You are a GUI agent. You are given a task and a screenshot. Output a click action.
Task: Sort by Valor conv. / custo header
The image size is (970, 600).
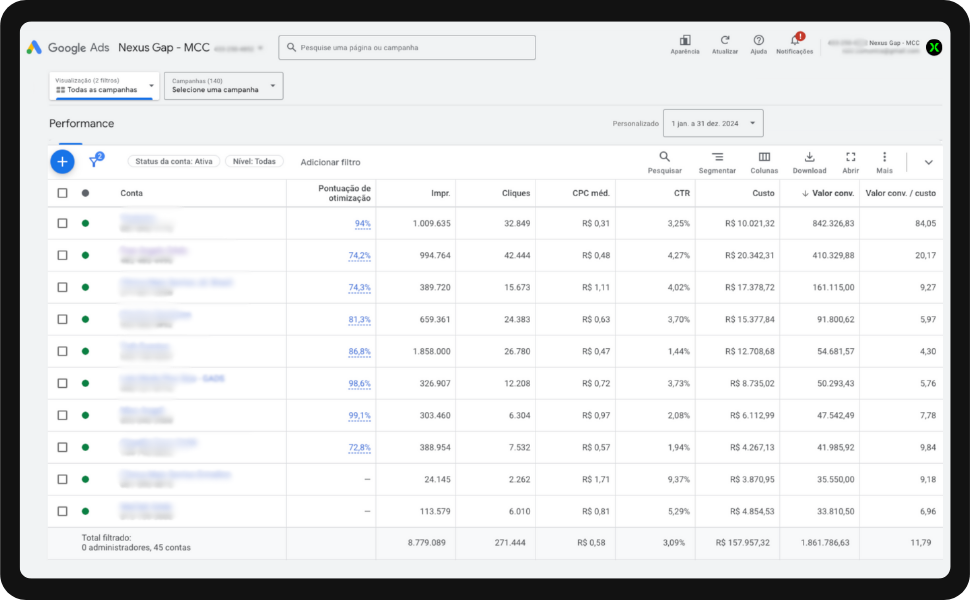(x=900, y=193)
